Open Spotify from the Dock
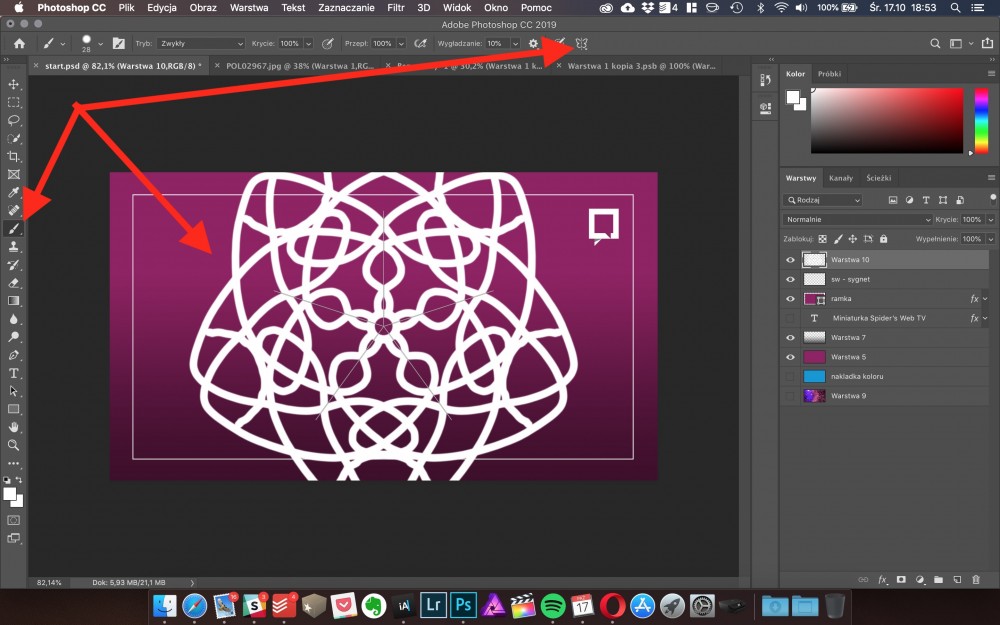The width and height of the screenshot is (1000, 625). tap(553, 605)
